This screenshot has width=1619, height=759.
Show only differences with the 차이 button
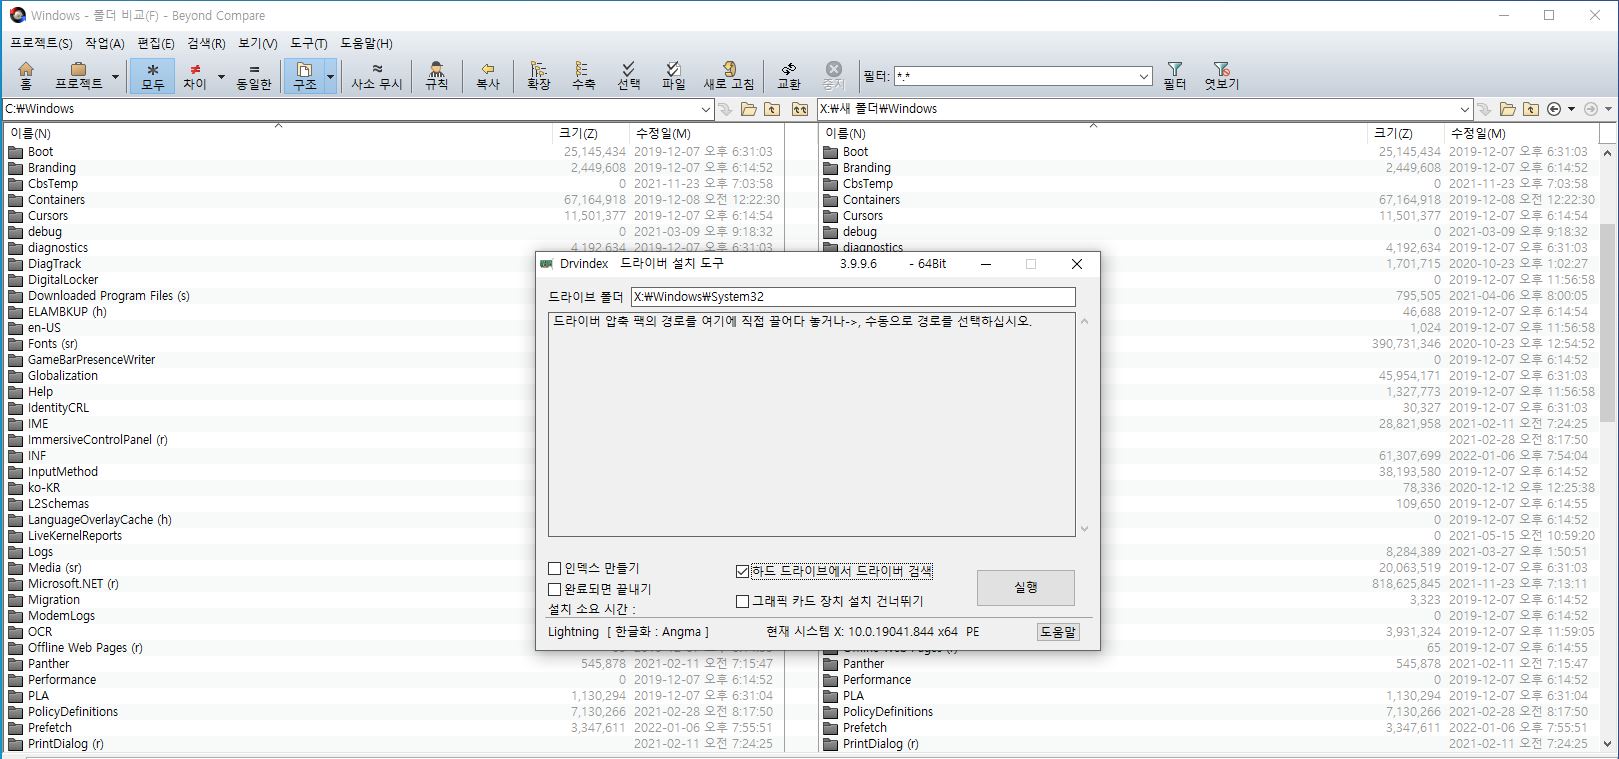(x=194, y=75)
